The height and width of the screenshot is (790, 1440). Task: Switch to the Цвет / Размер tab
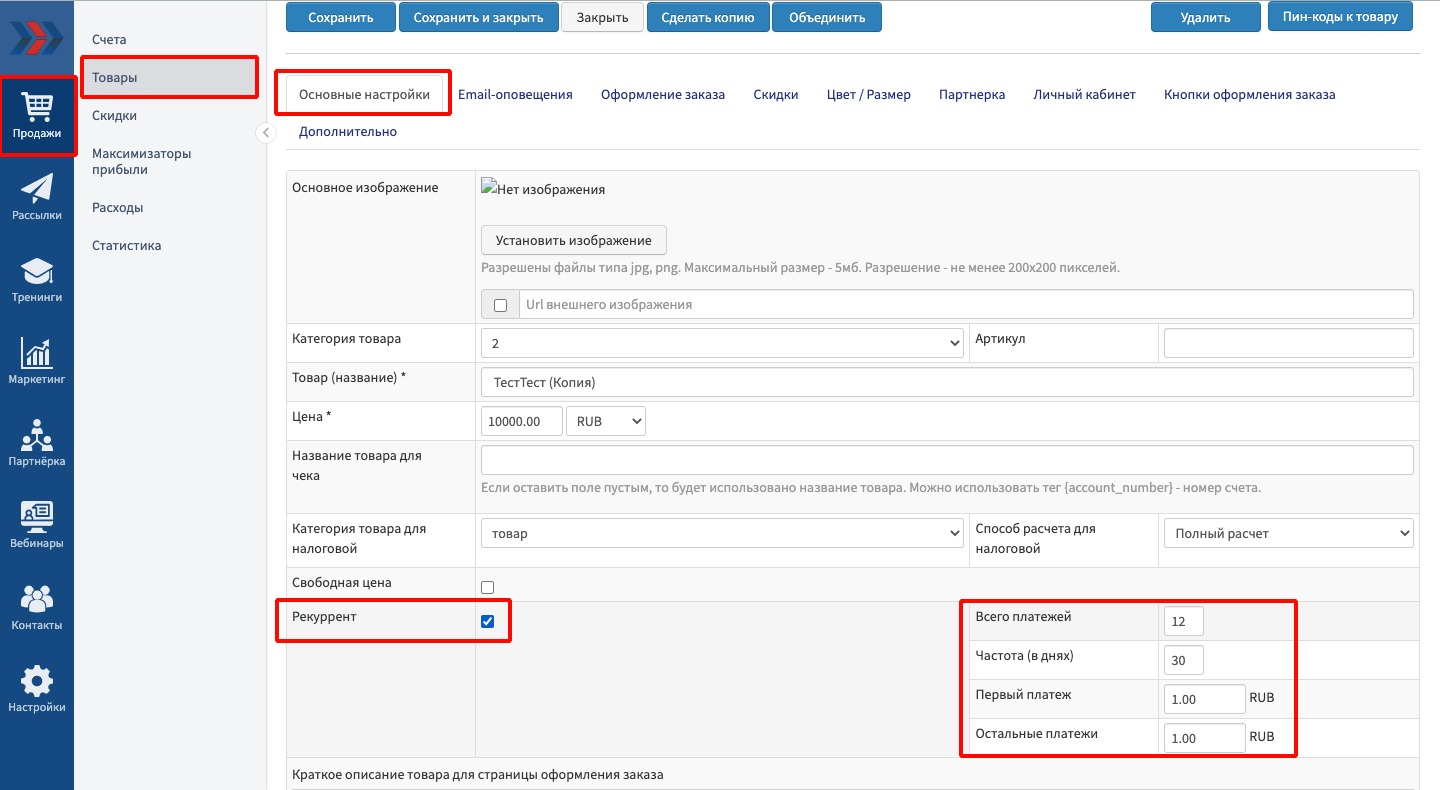point(868,95)
